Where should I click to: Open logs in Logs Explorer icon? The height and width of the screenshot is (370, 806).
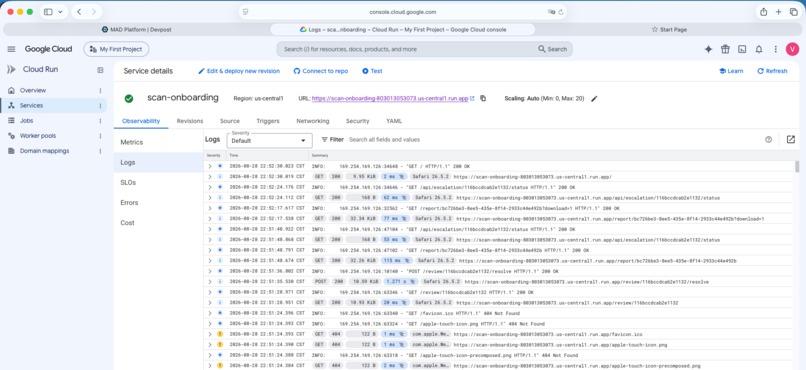pyautogui.click(x=791, y=139)
